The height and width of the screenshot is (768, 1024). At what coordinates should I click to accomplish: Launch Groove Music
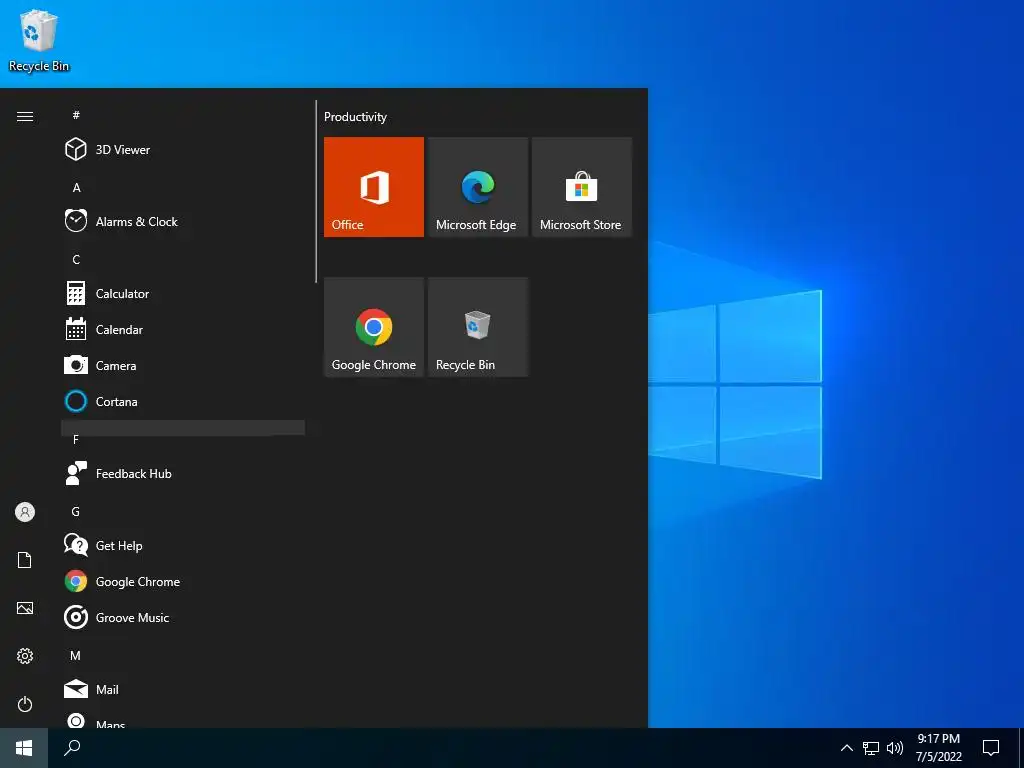click(183, 617)
